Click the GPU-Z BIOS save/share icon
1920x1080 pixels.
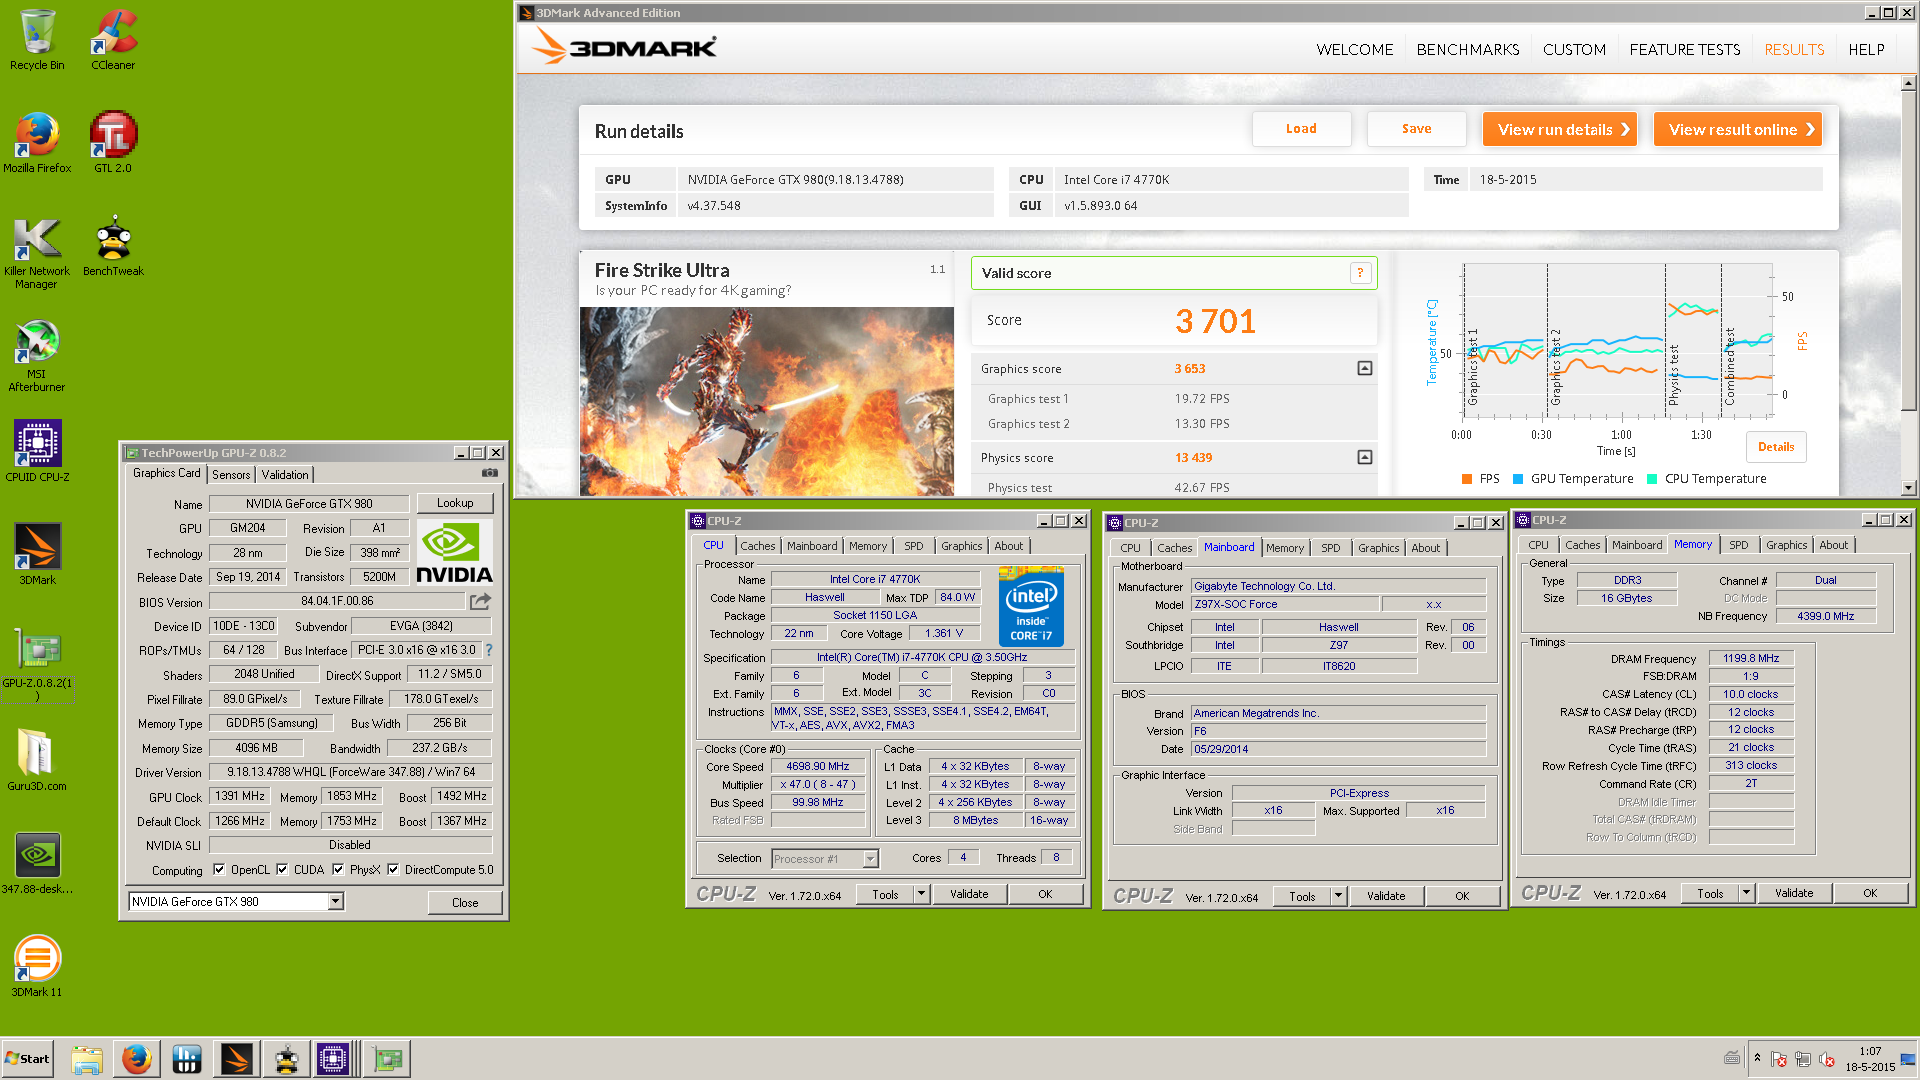tap(481, 601)
